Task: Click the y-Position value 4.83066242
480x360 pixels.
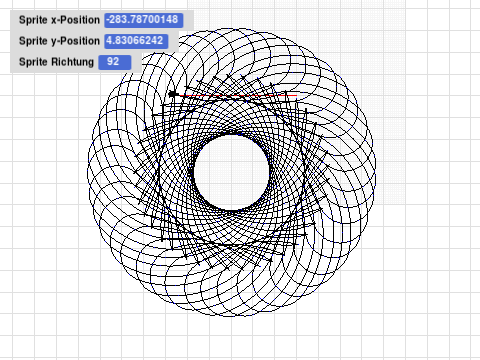Action: coord(136,41)
